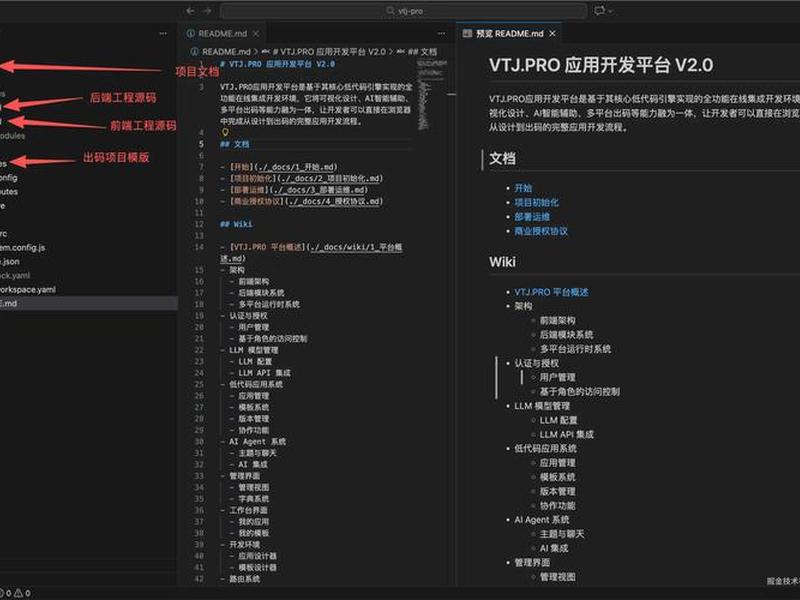Click '主题与聊天' item in preview
This screenshot has height=600, width=800.
[562, 534]
